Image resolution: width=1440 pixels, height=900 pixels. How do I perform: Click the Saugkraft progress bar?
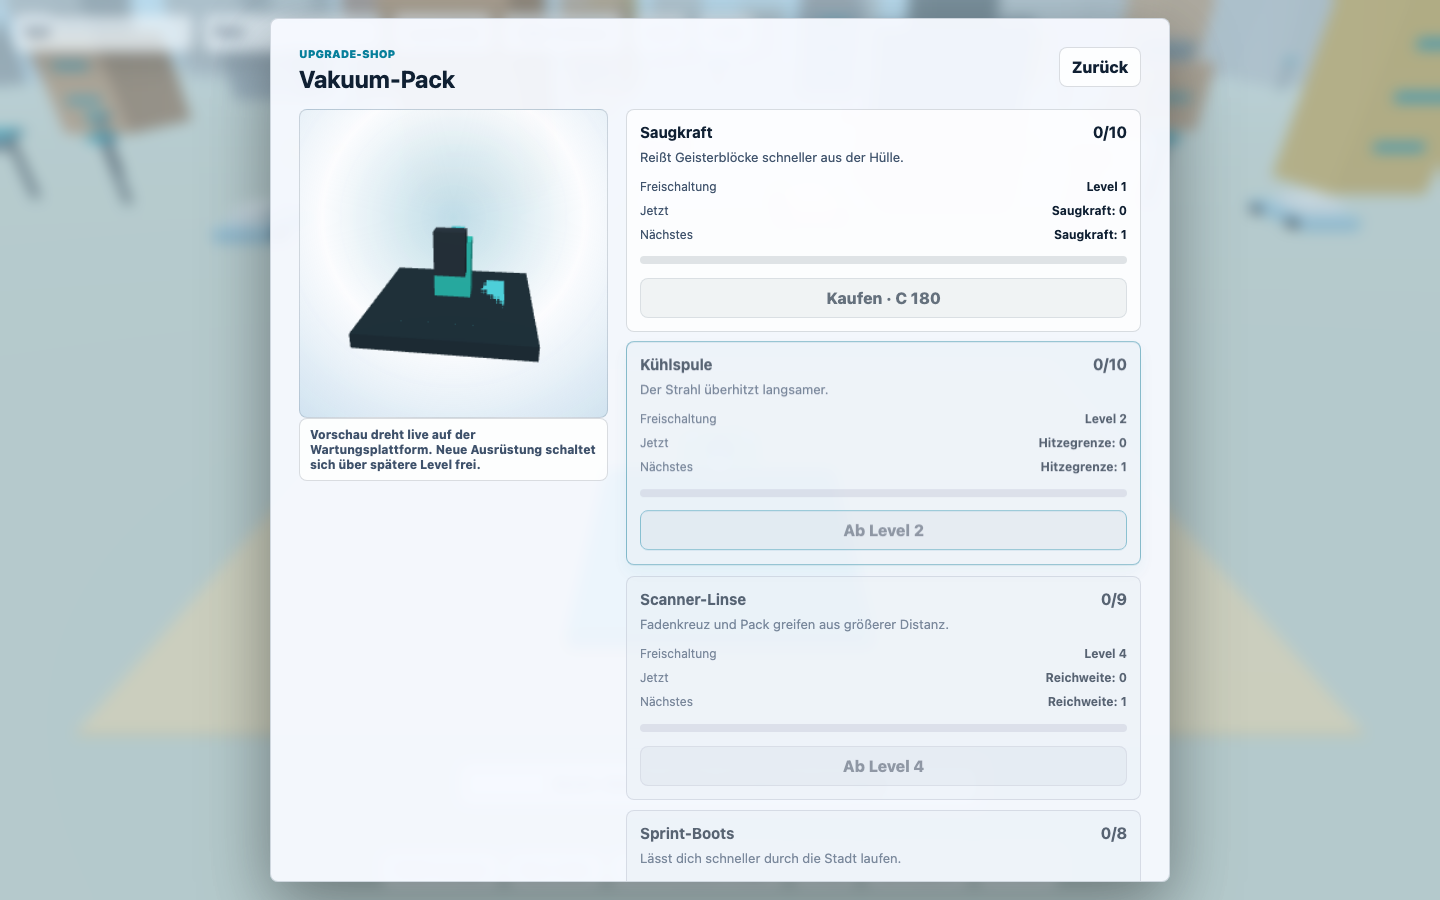(x=883, y=260)
